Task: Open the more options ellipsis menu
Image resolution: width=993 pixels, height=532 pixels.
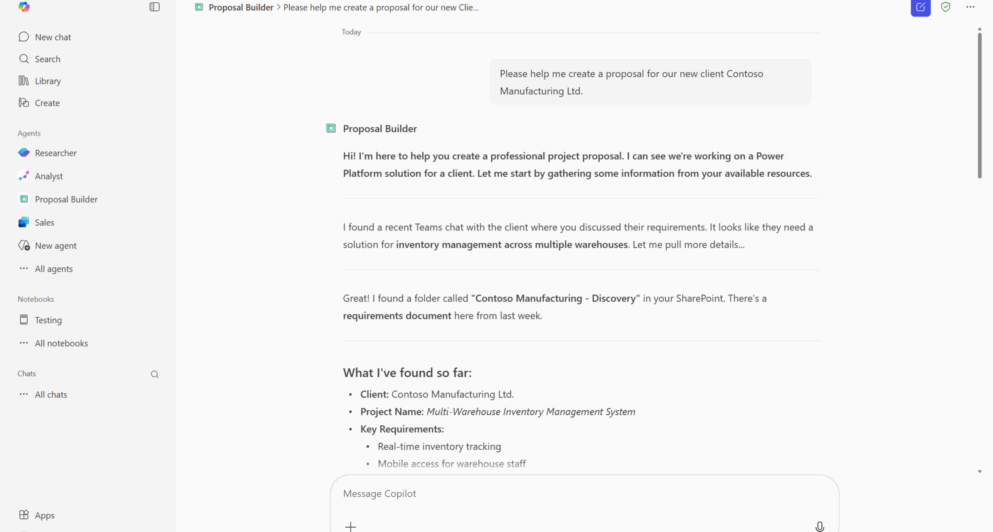Action: tap(970, 7)
